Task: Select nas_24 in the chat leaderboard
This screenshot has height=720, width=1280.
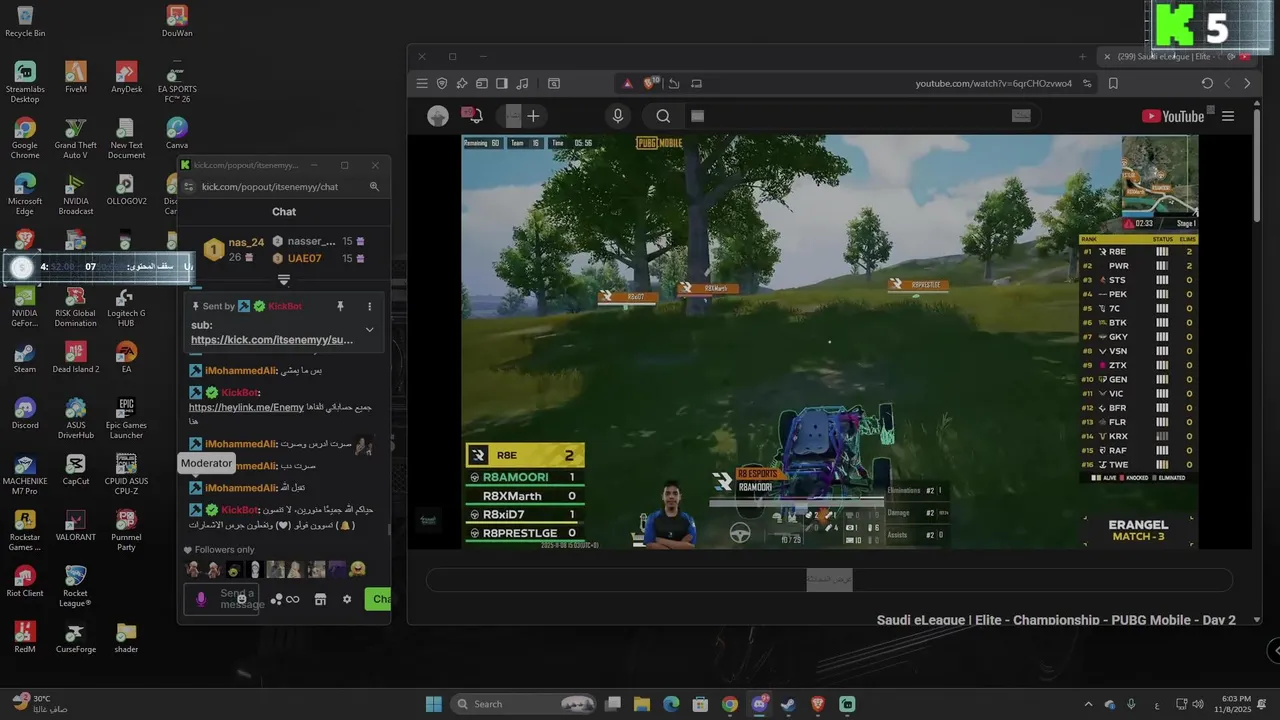Action: [246, 242]
